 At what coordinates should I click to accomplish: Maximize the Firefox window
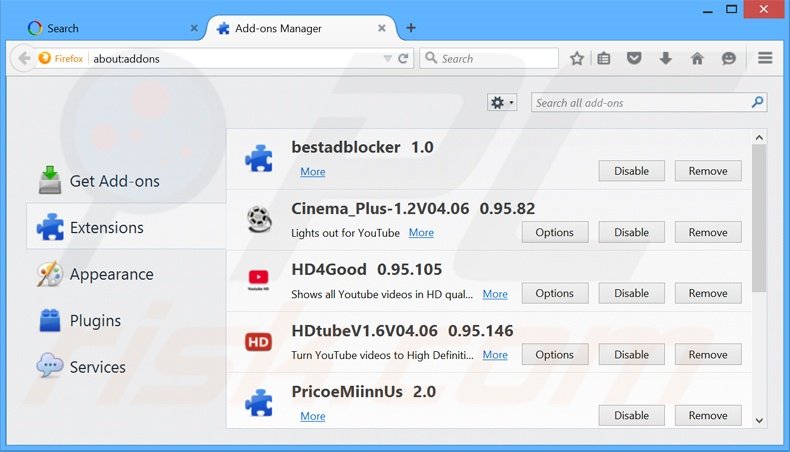pos(732,9)
